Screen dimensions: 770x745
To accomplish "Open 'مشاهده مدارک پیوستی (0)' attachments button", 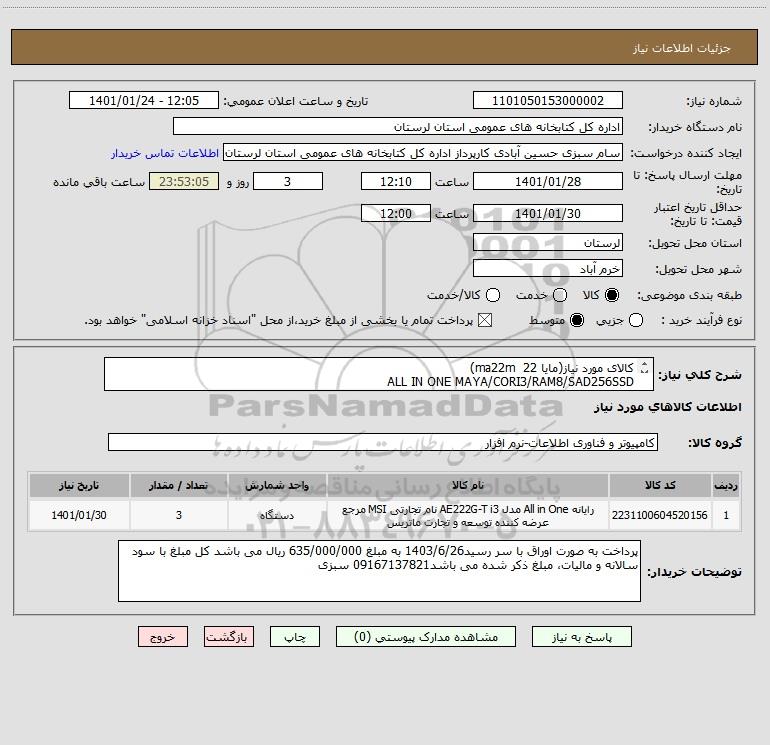I will click(426, 637).
